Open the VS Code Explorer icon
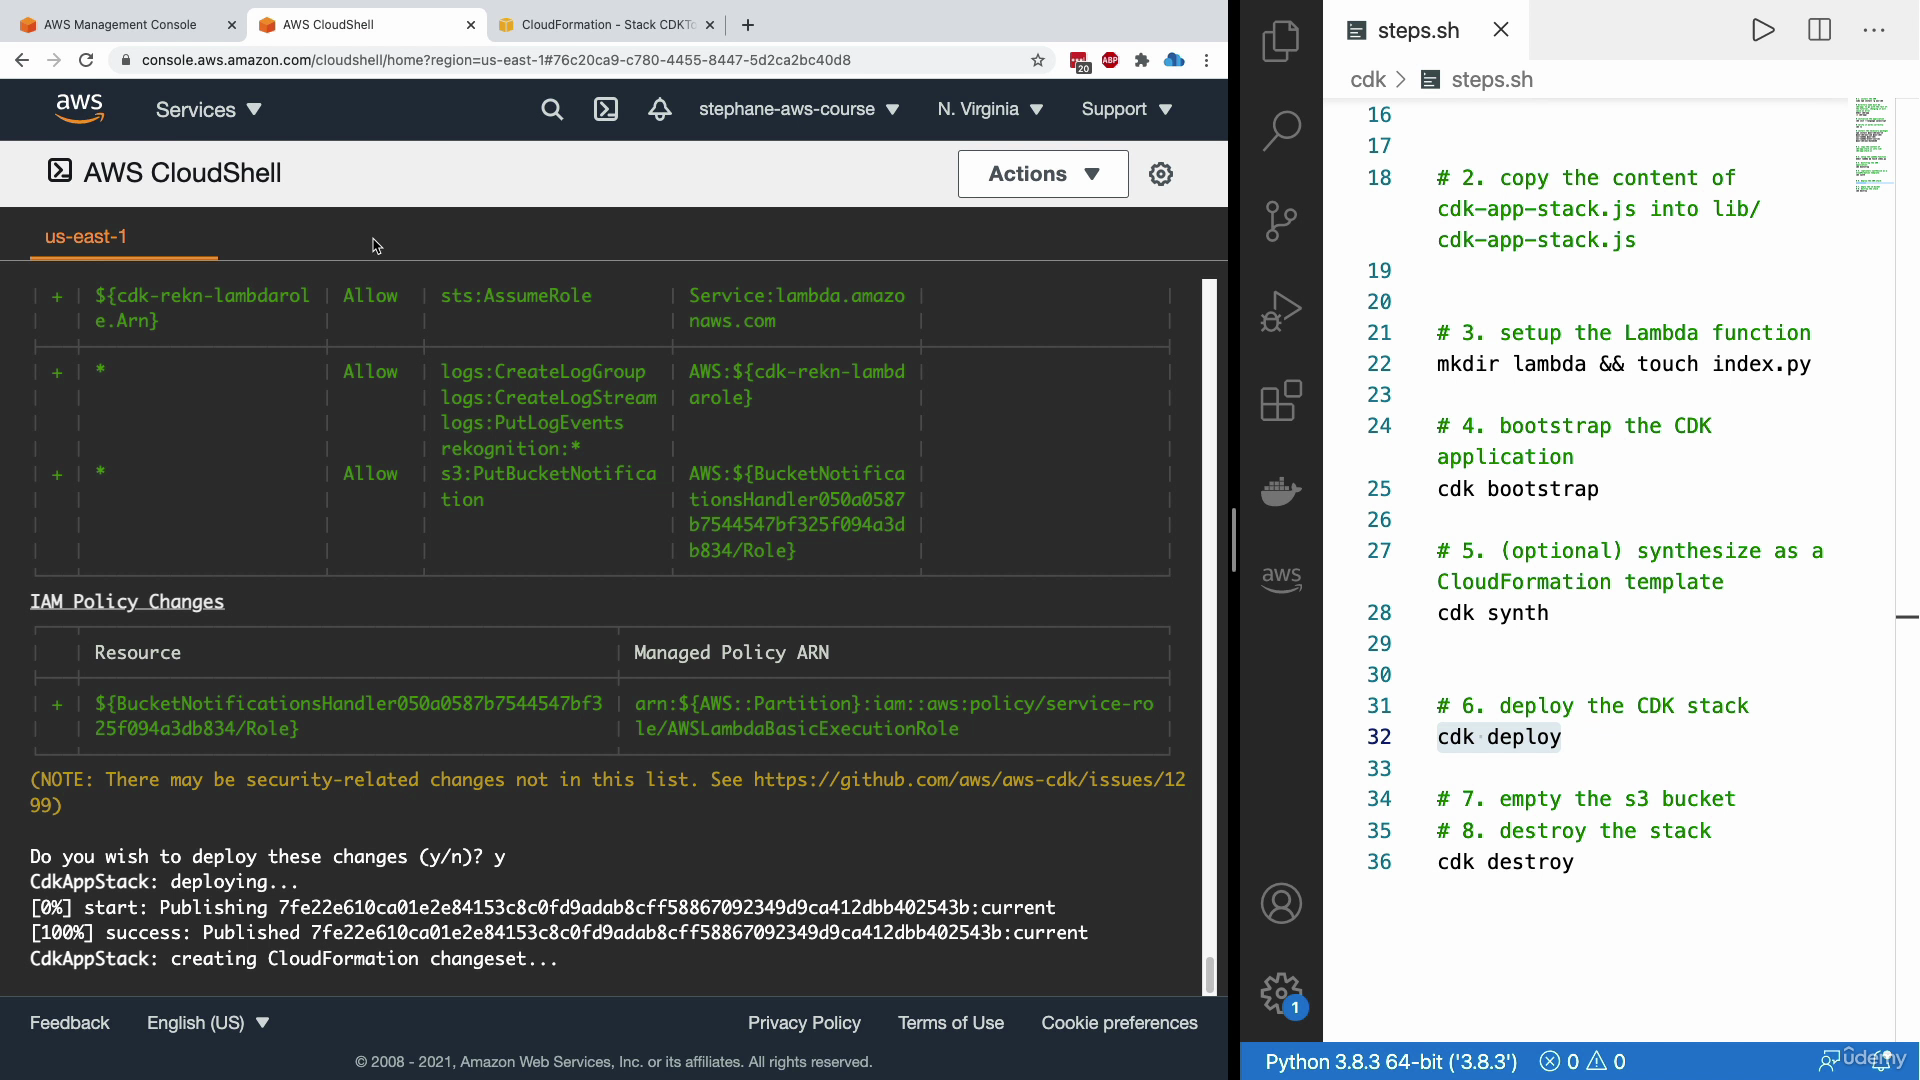The image size is (1920, 1080). 1281,41
